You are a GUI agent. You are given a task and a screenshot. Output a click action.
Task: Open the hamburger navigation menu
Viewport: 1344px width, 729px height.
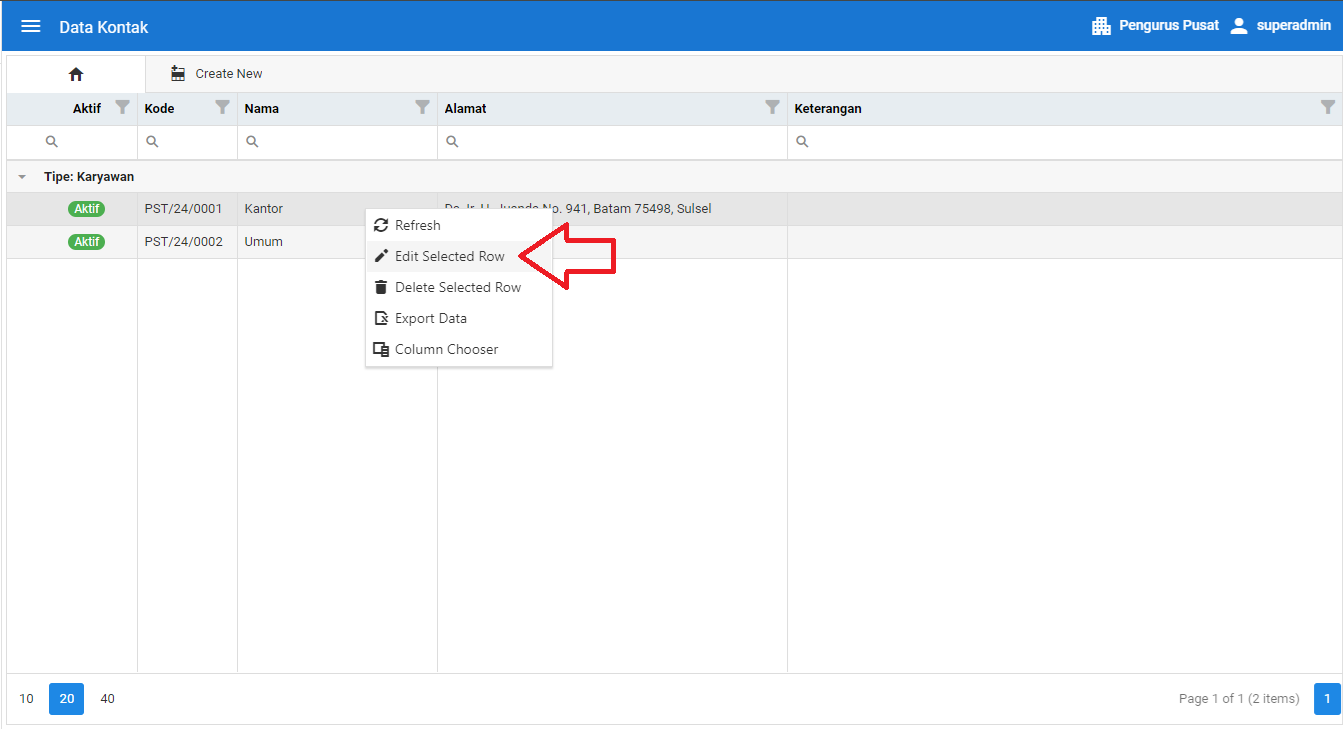(31, 27)
